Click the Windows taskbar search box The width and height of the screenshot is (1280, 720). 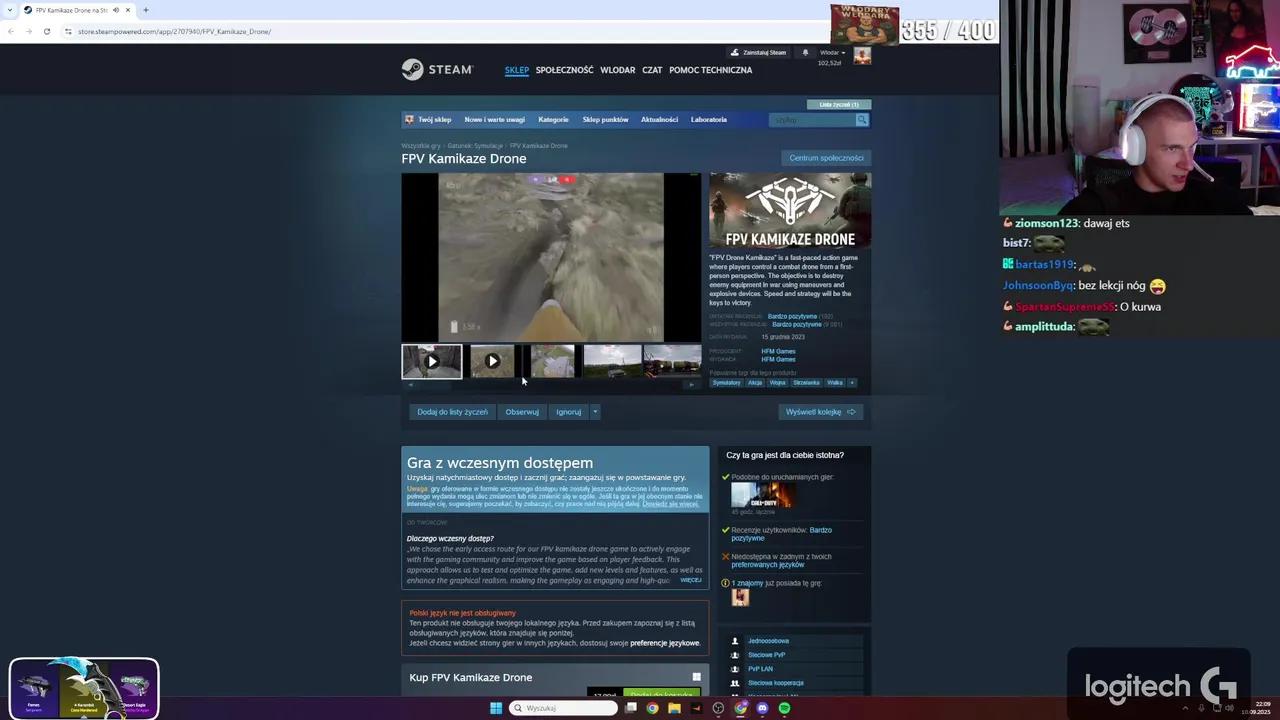[x=563, y=708]
